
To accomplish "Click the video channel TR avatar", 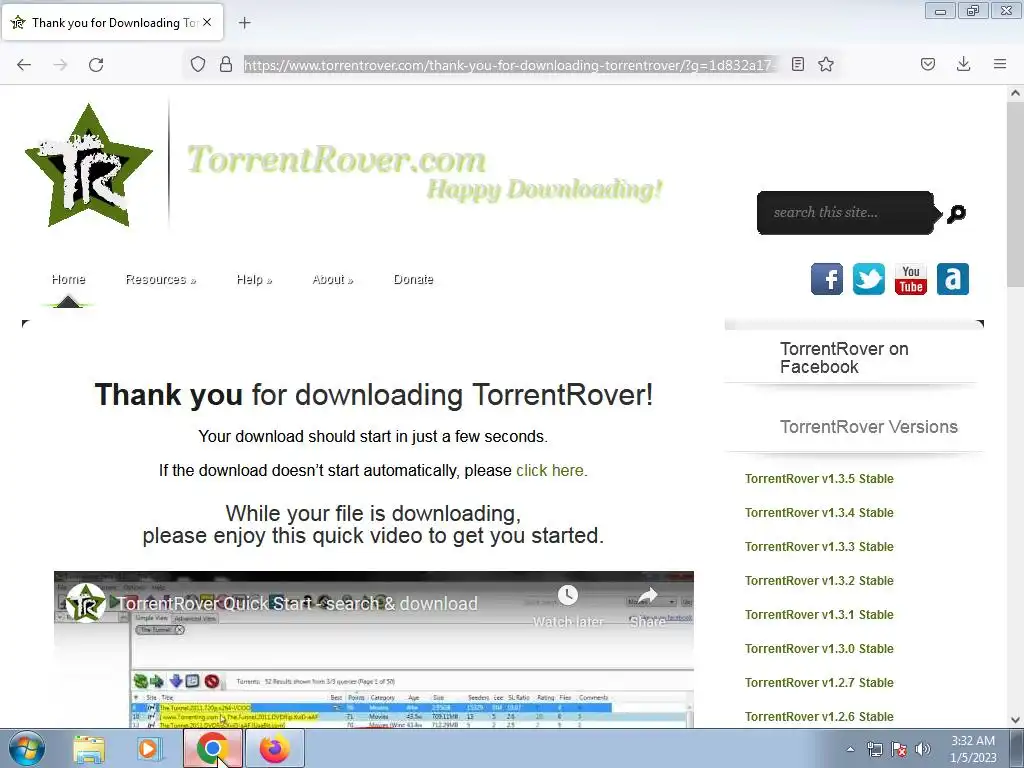I will [86, 603].
